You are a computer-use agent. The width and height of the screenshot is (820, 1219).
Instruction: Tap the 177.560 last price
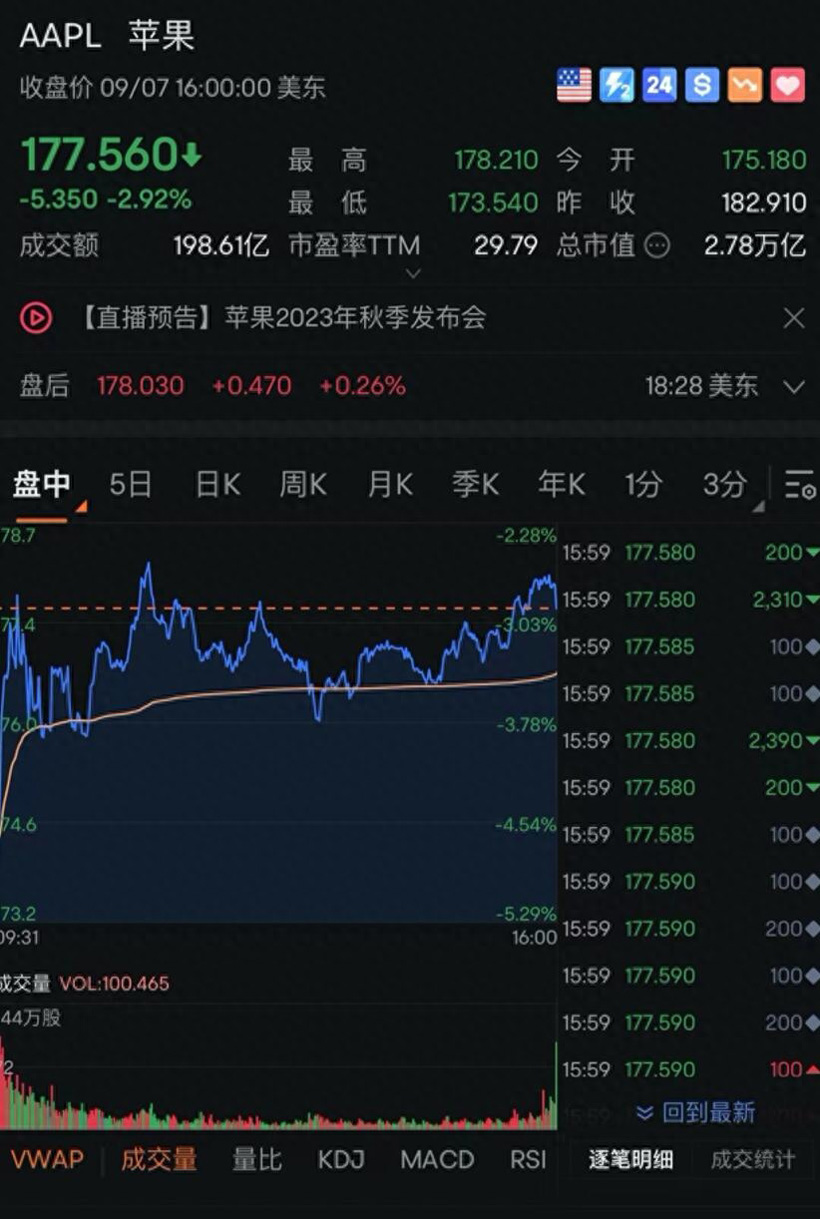pyautogui.click(x=110, y=155)
